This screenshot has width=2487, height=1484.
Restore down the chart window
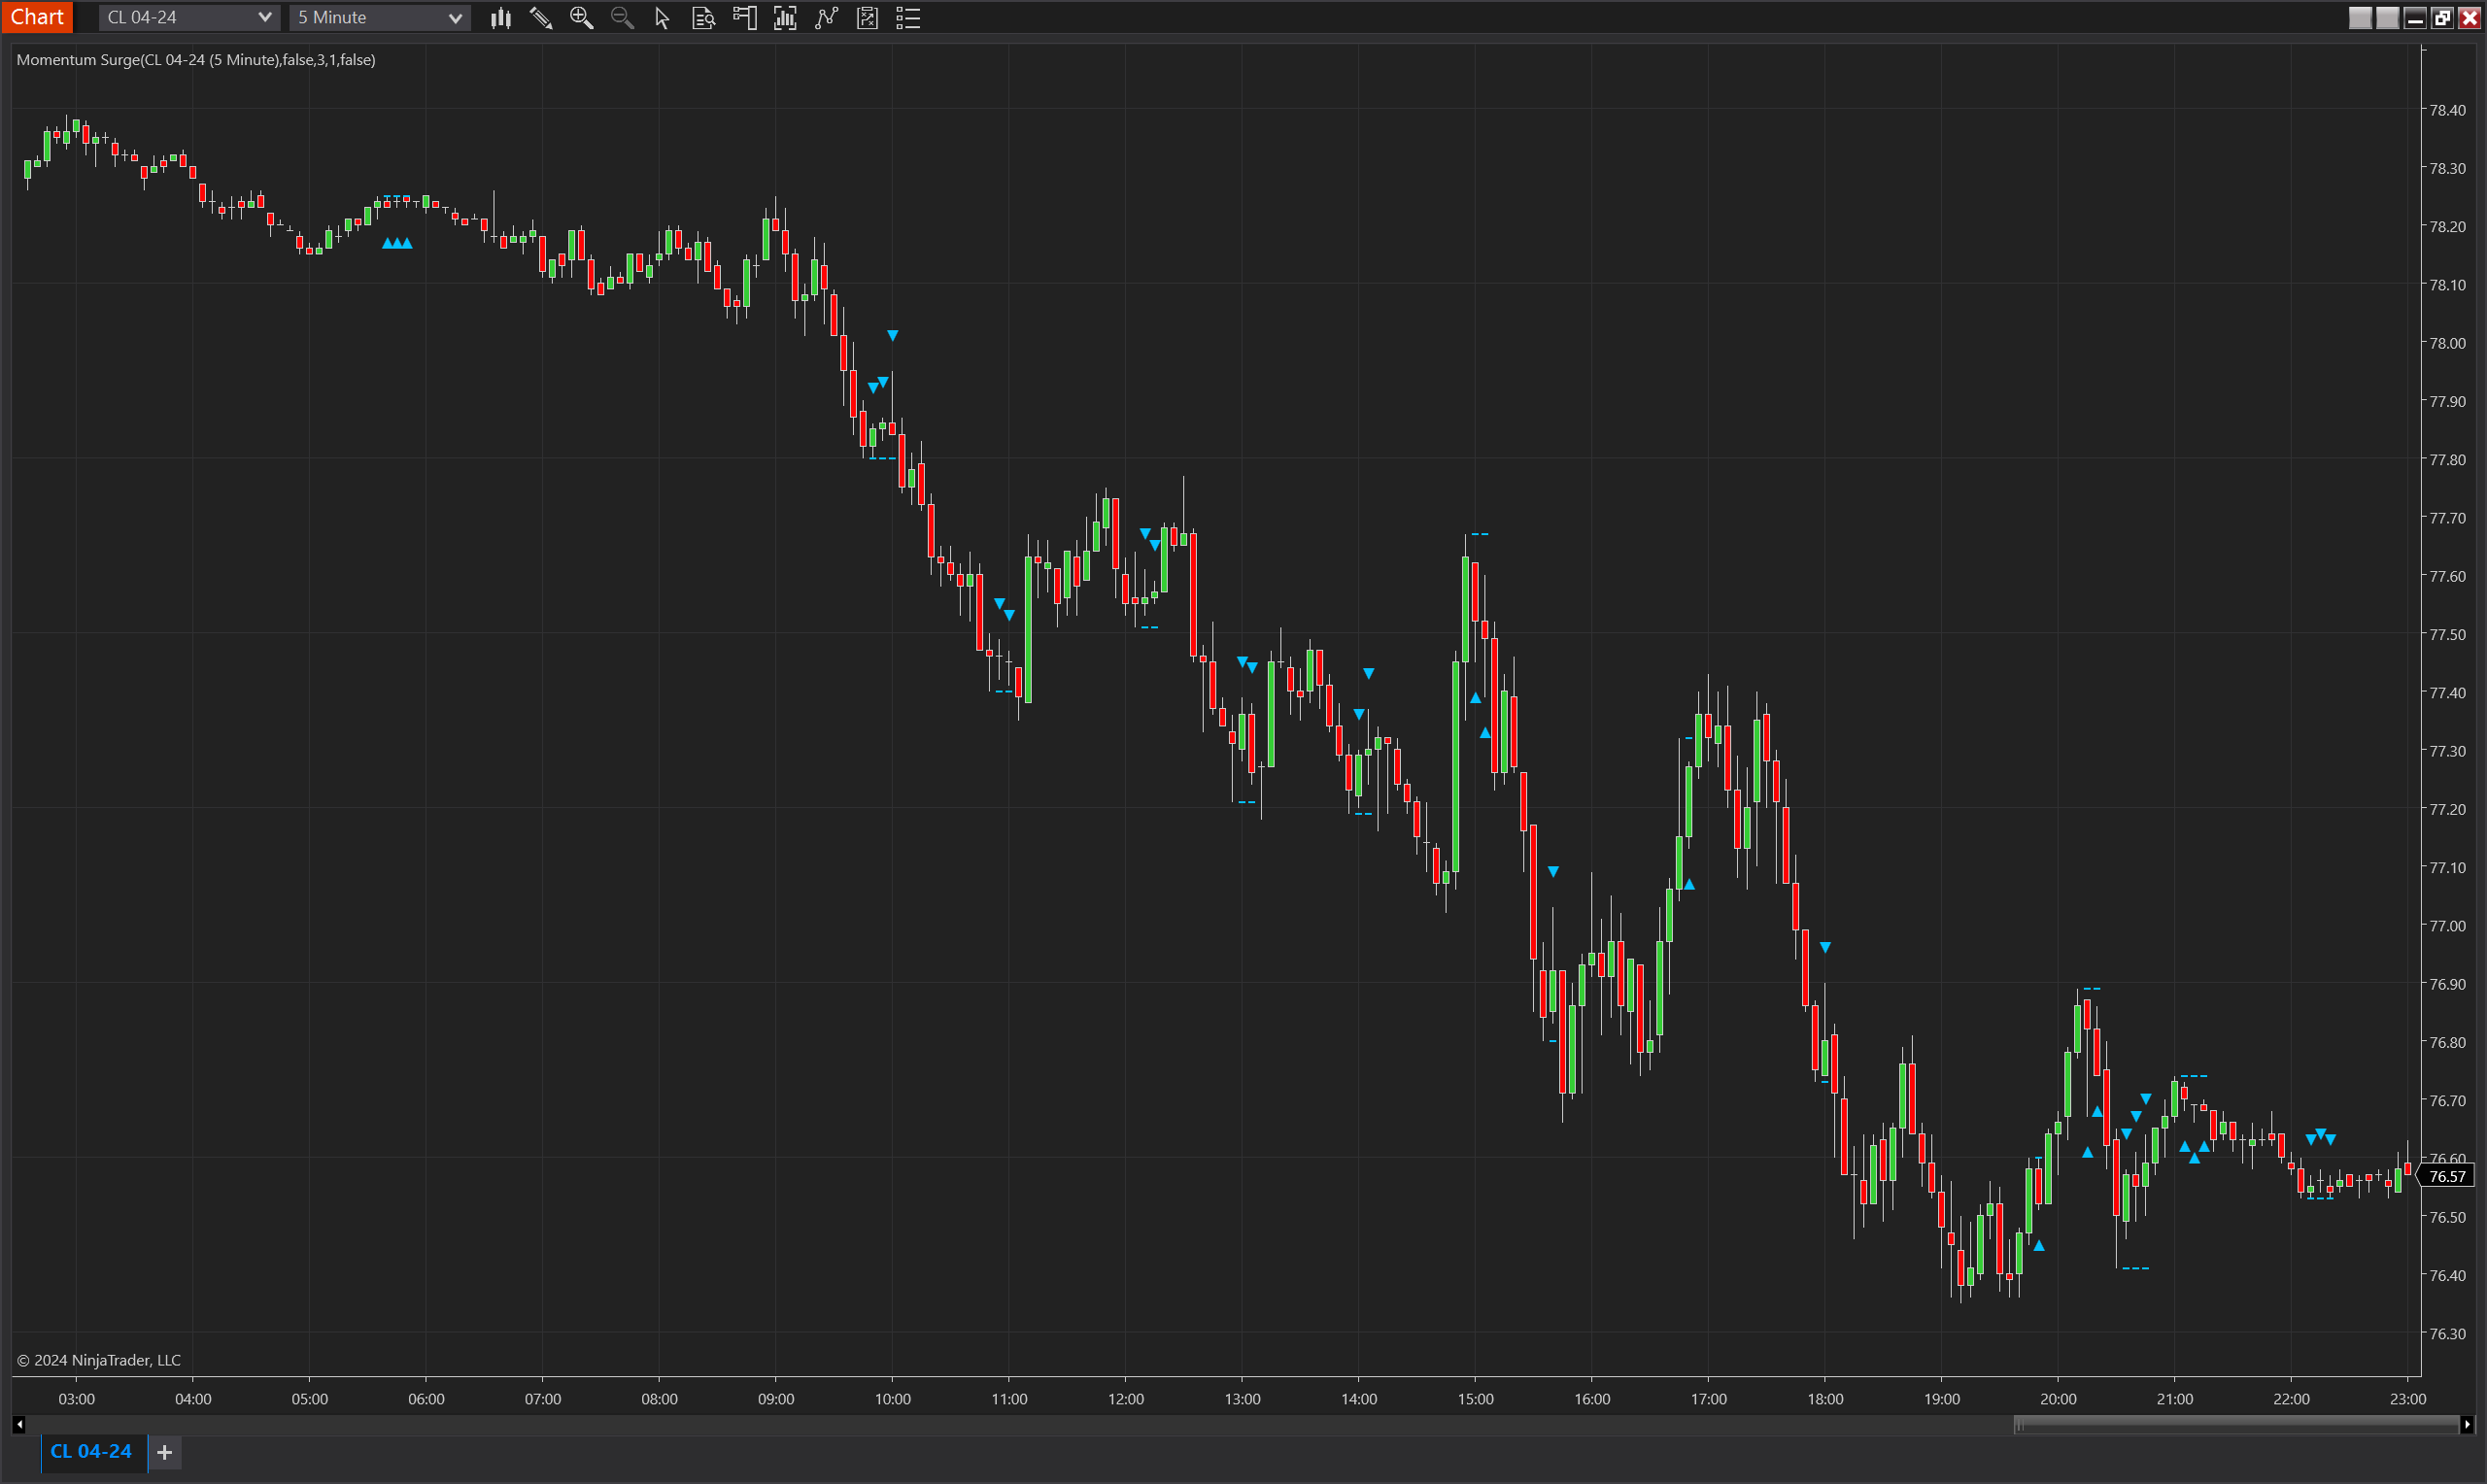click(x=2441, y=17)
